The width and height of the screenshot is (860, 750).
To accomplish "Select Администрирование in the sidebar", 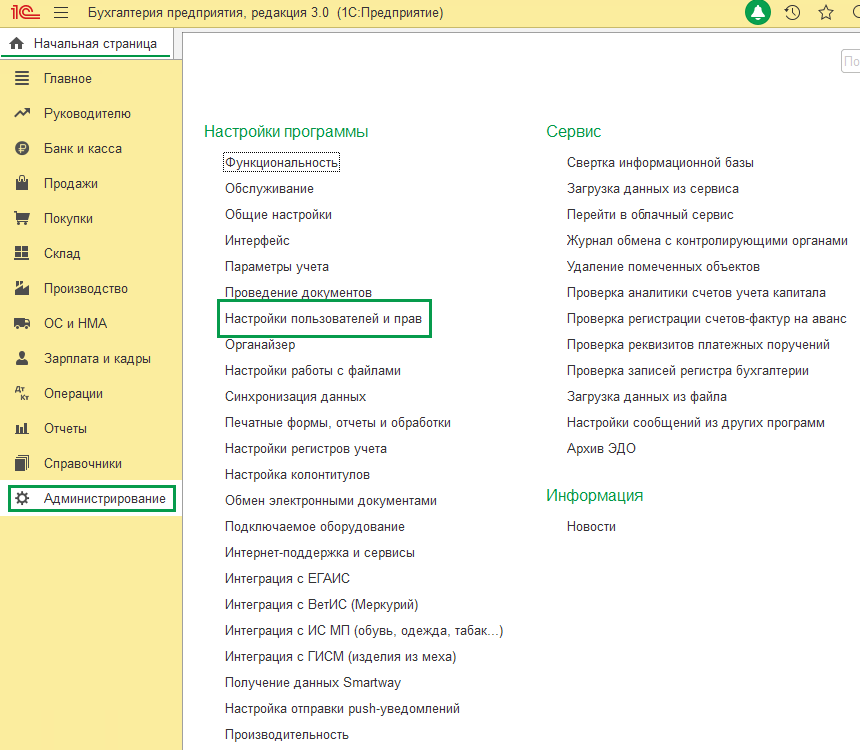I will [x=92, y=498].
